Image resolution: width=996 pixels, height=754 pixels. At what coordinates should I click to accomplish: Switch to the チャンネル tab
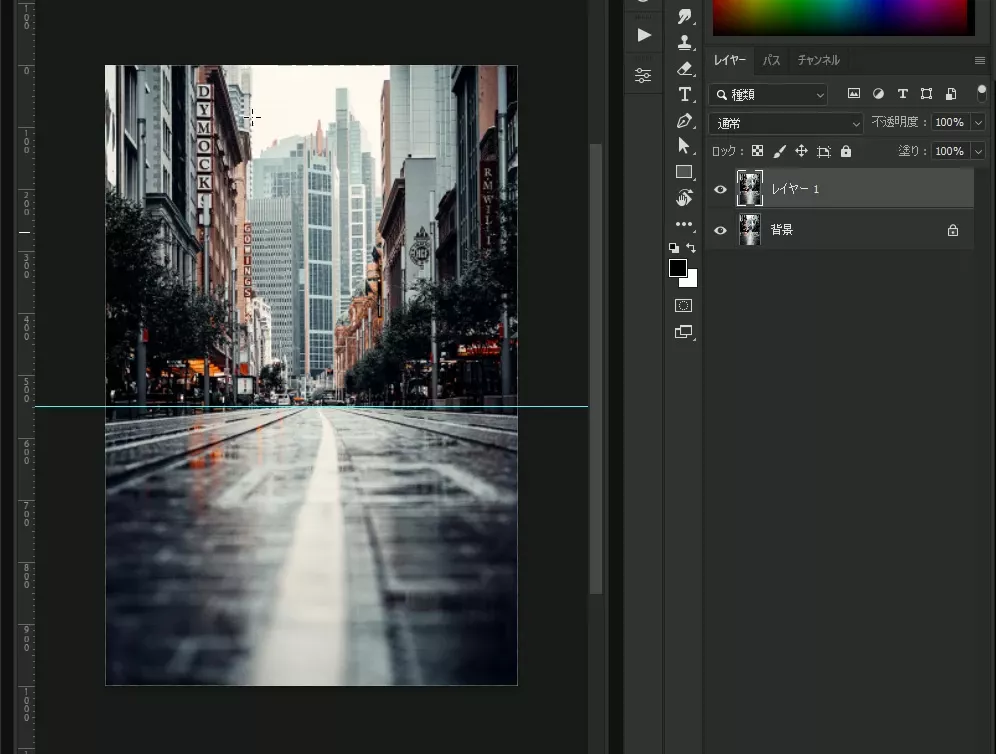click(x=818, y=60)
